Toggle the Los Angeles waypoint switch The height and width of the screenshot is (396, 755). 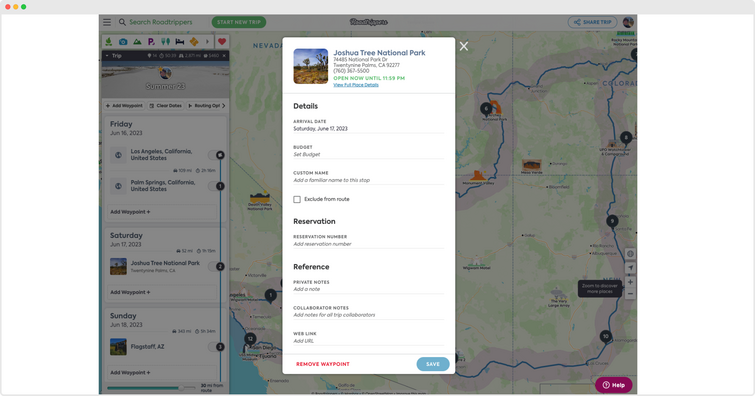click(x=216, y=155)
